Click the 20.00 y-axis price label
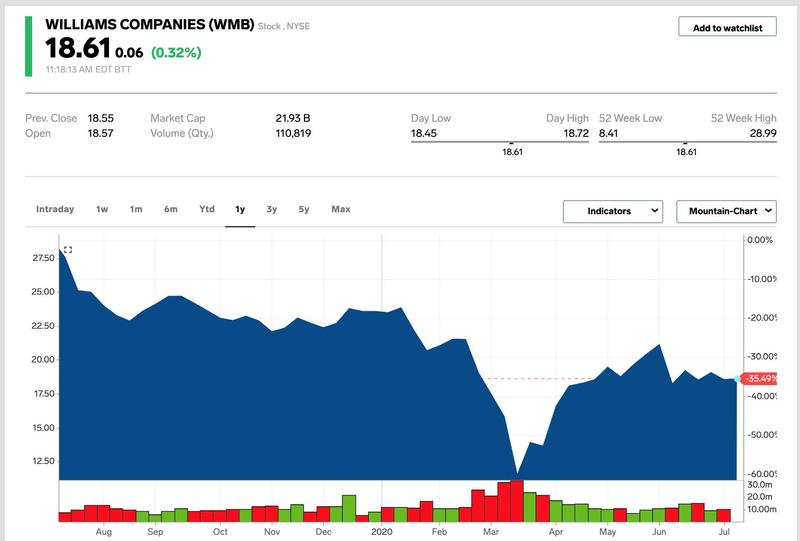Viewport: 800px width, 541px height. pos(43,359)
